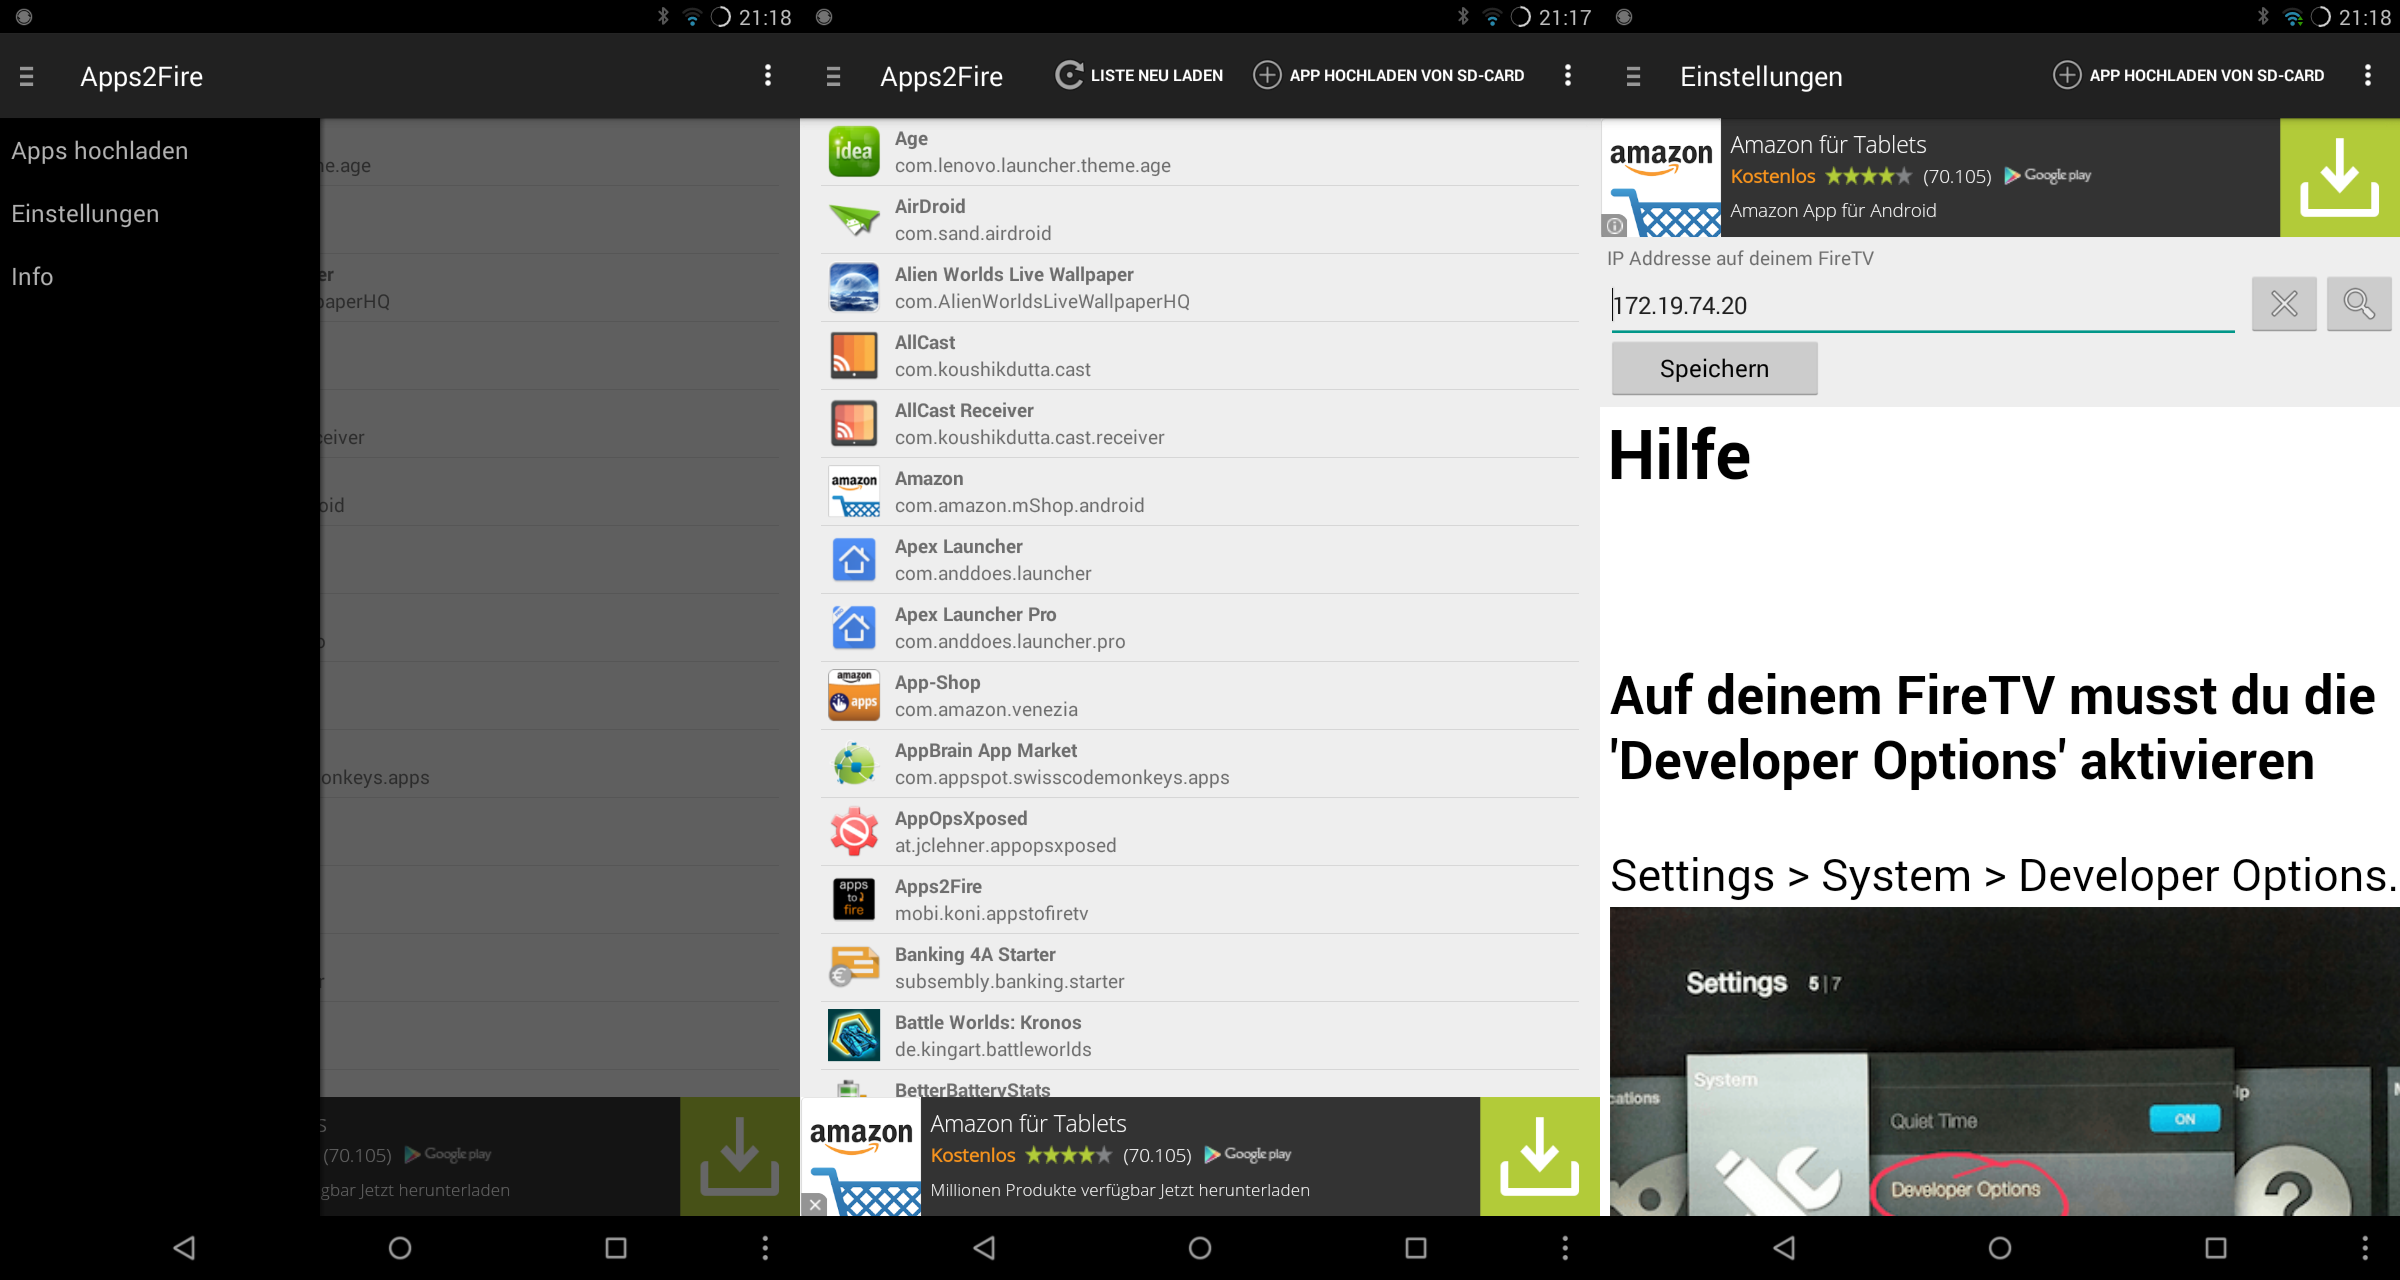Select the Apps2Fire app icon in list

coord(854,900)
